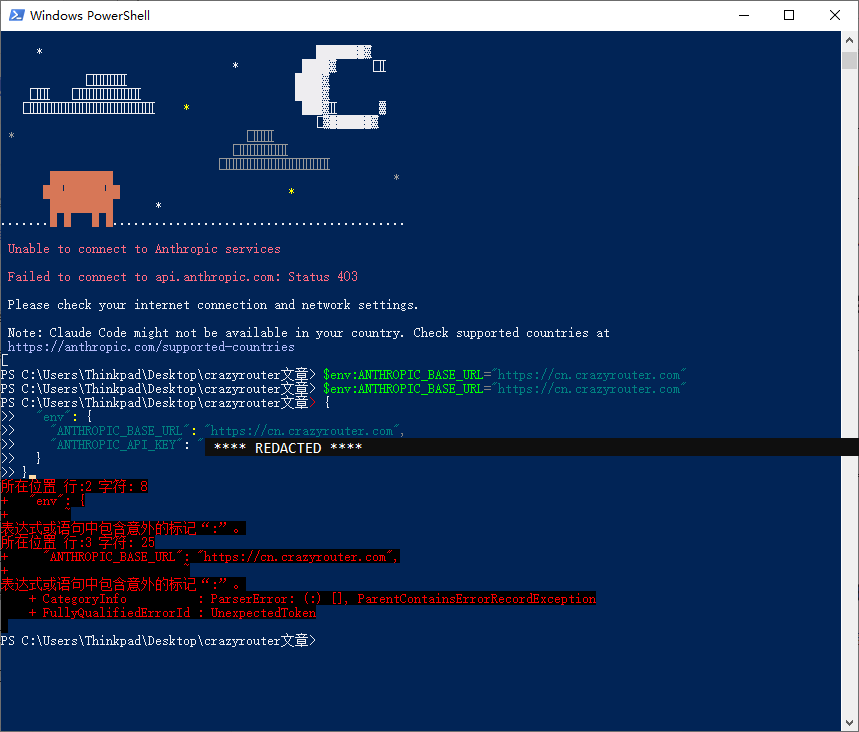Click the 'Note: Claude Code might not be available' line

[308, 333]
